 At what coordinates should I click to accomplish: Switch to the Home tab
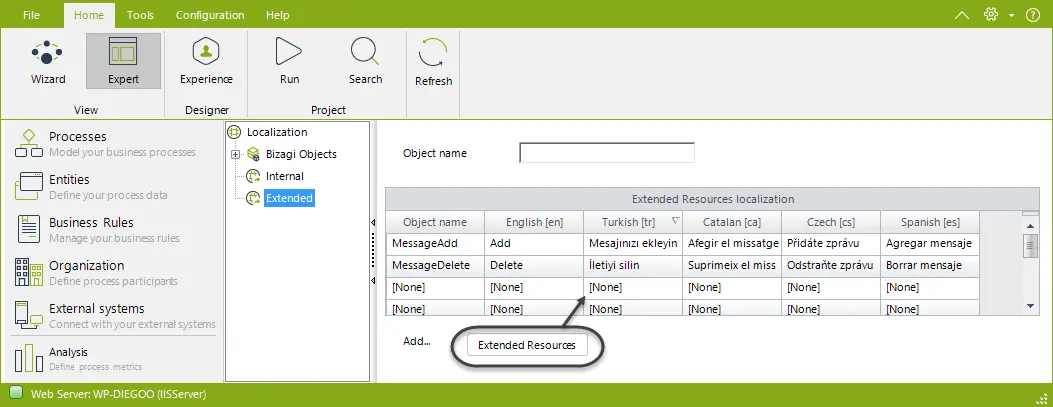tap(89, 15)
